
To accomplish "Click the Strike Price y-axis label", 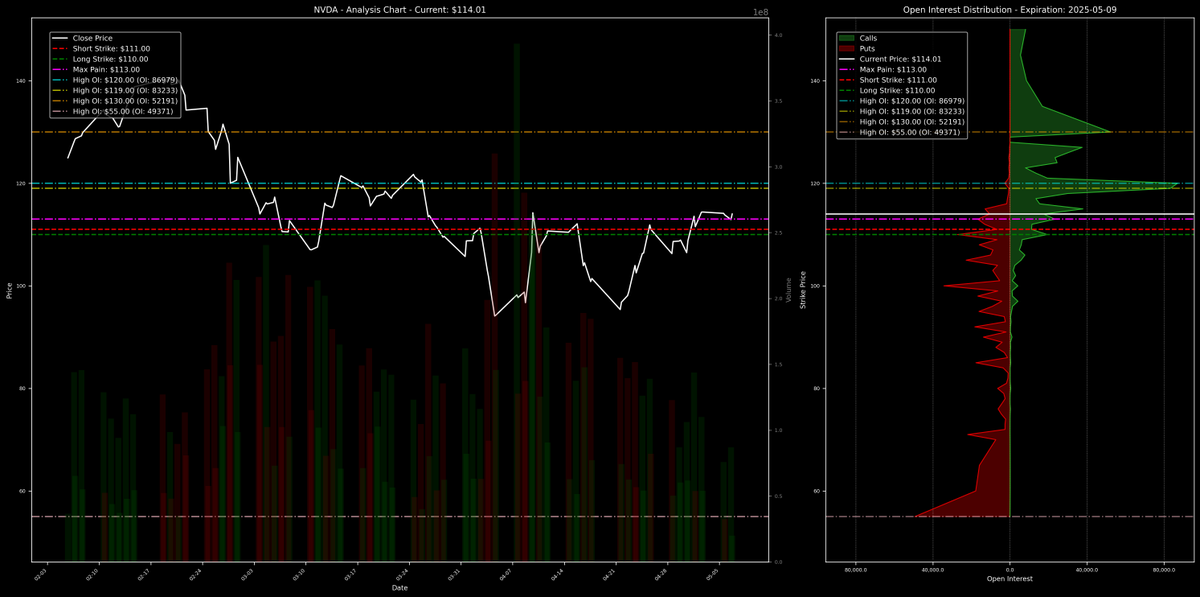I will tap(802, 290).
